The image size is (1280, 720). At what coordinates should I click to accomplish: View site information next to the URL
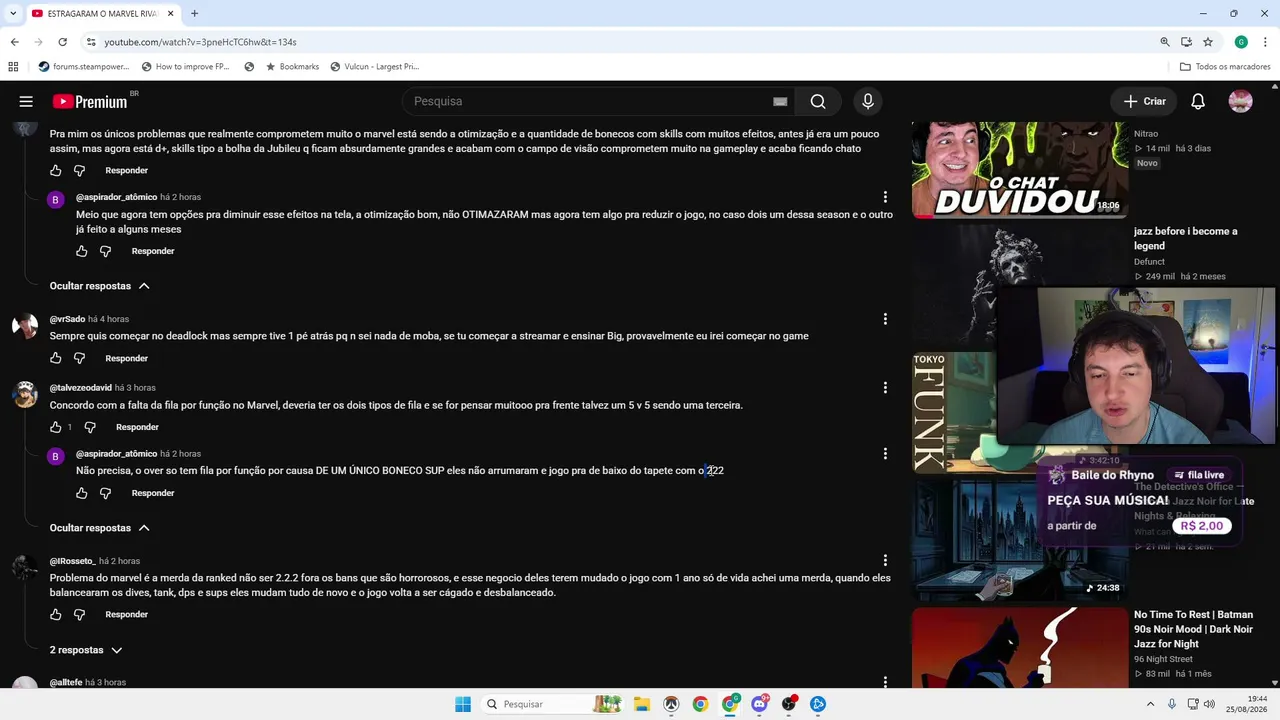point(90,42)
